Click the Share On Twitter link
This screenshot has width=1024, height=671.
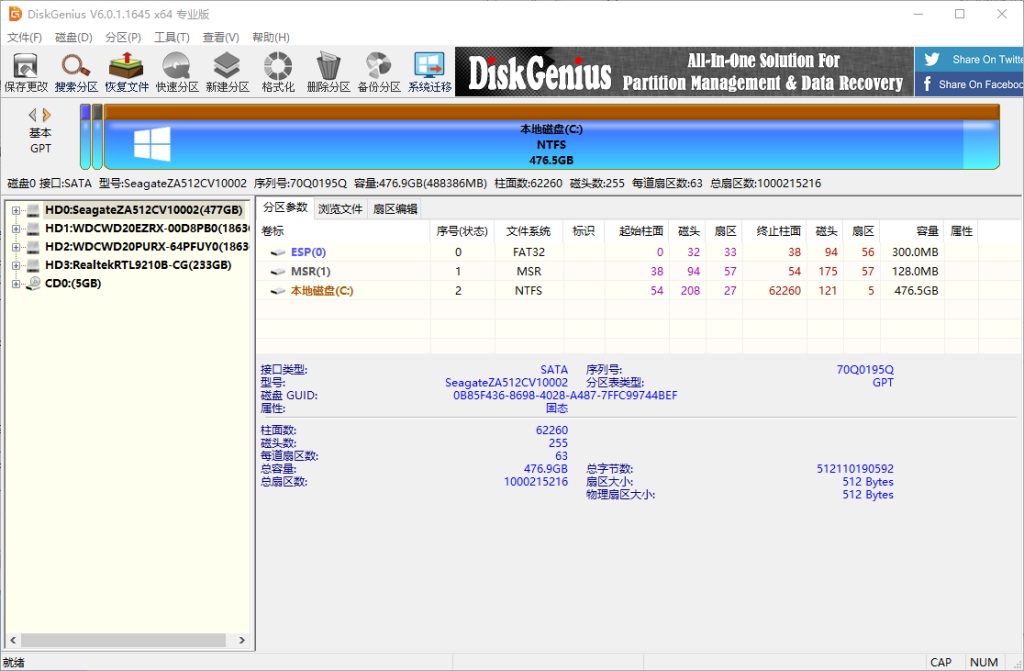969,59
